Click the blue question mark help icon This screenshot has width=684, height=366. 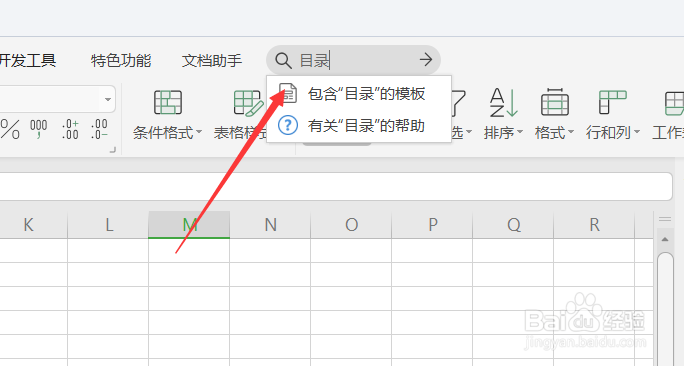288,126
